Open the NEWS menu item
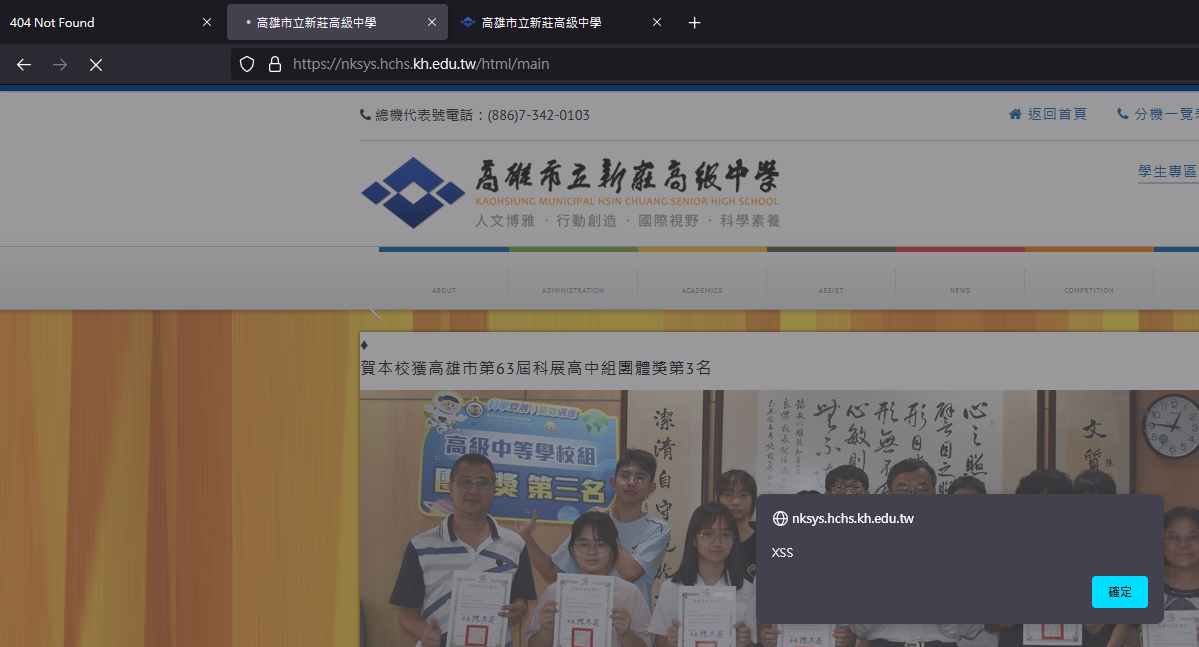Image resolution: width=1199 pixels, height=647 pixels. [960, 291]
